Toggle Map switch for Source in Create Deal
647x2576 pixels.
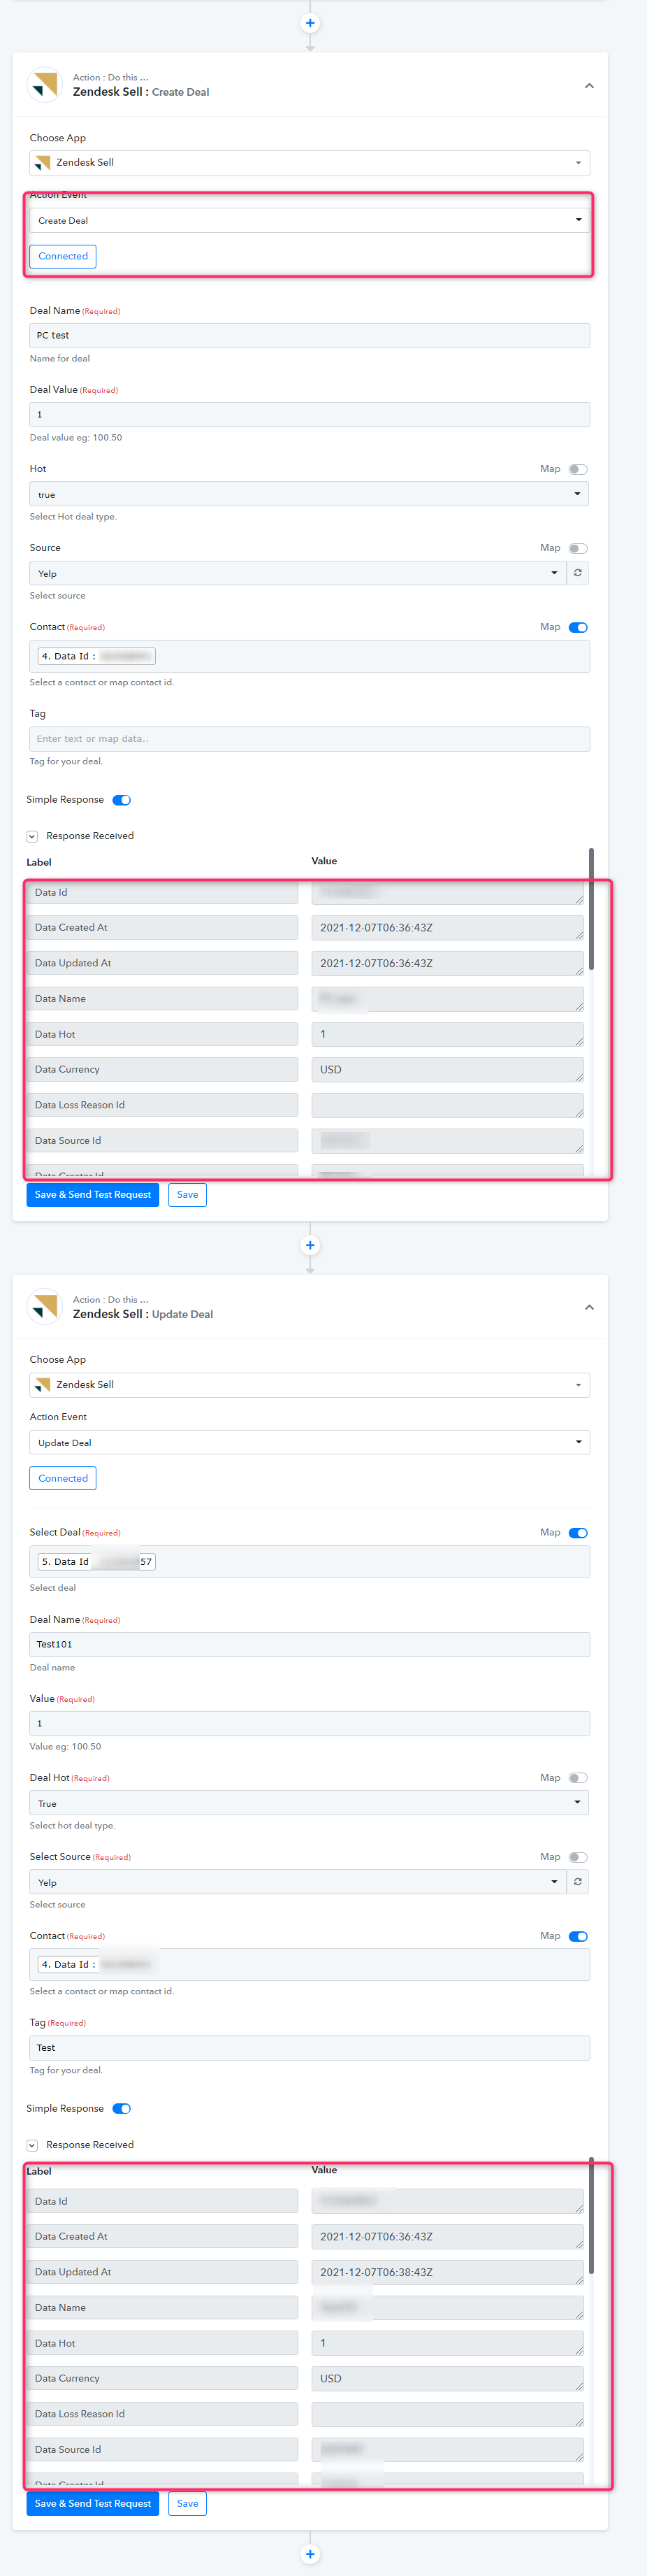pyautogui.click(x=578, y=548)
